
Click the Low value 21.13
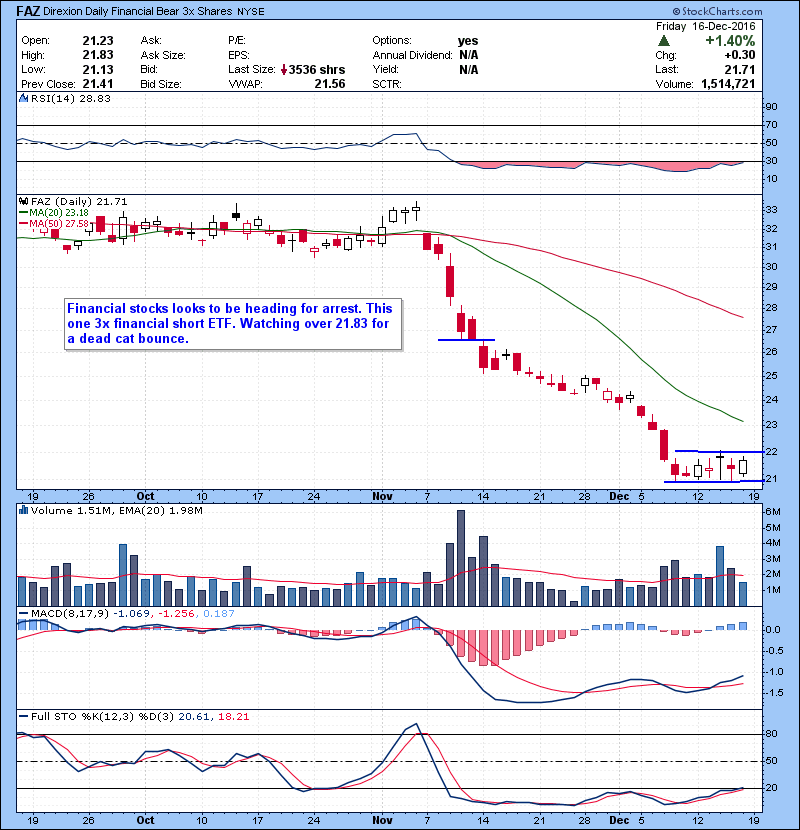click(98, 69)
